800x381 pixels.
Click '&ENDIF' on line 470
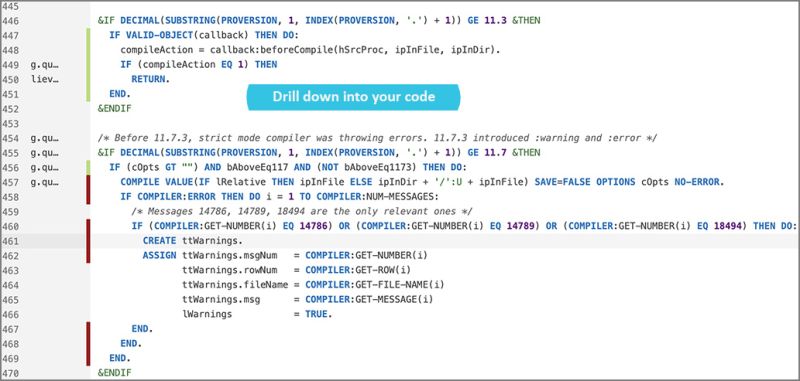click(x=115, y=373)
